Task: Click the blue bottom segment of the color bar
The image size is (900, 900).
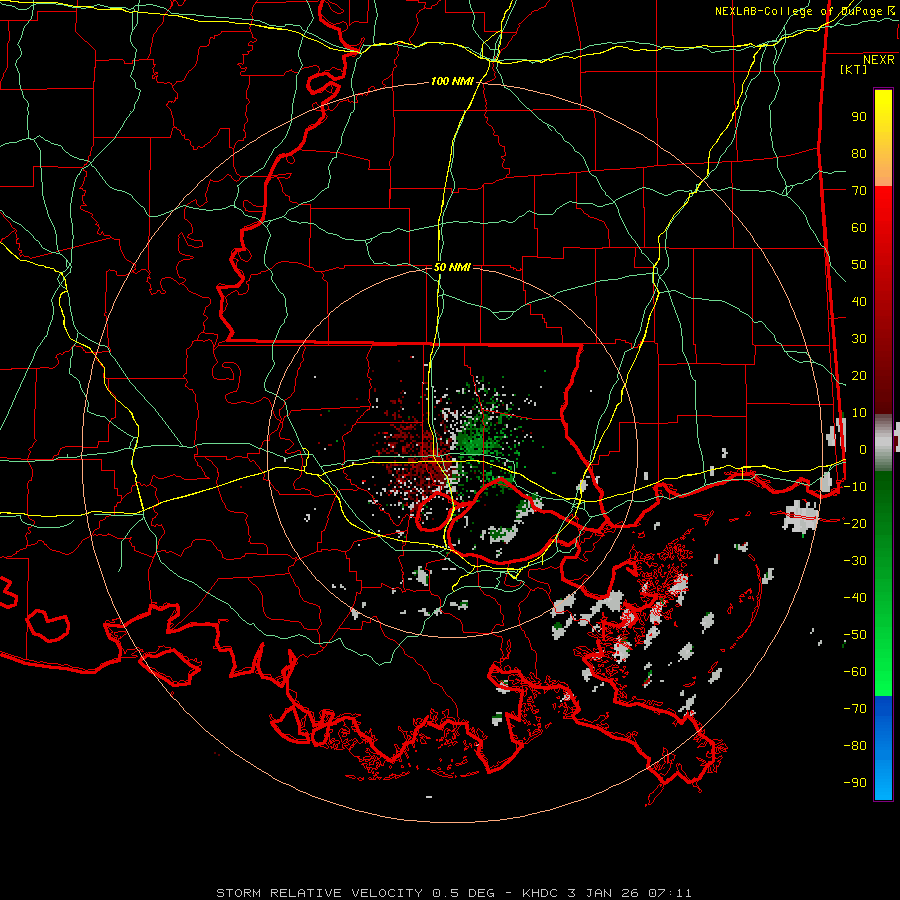Action: click(x=883, y=748)
